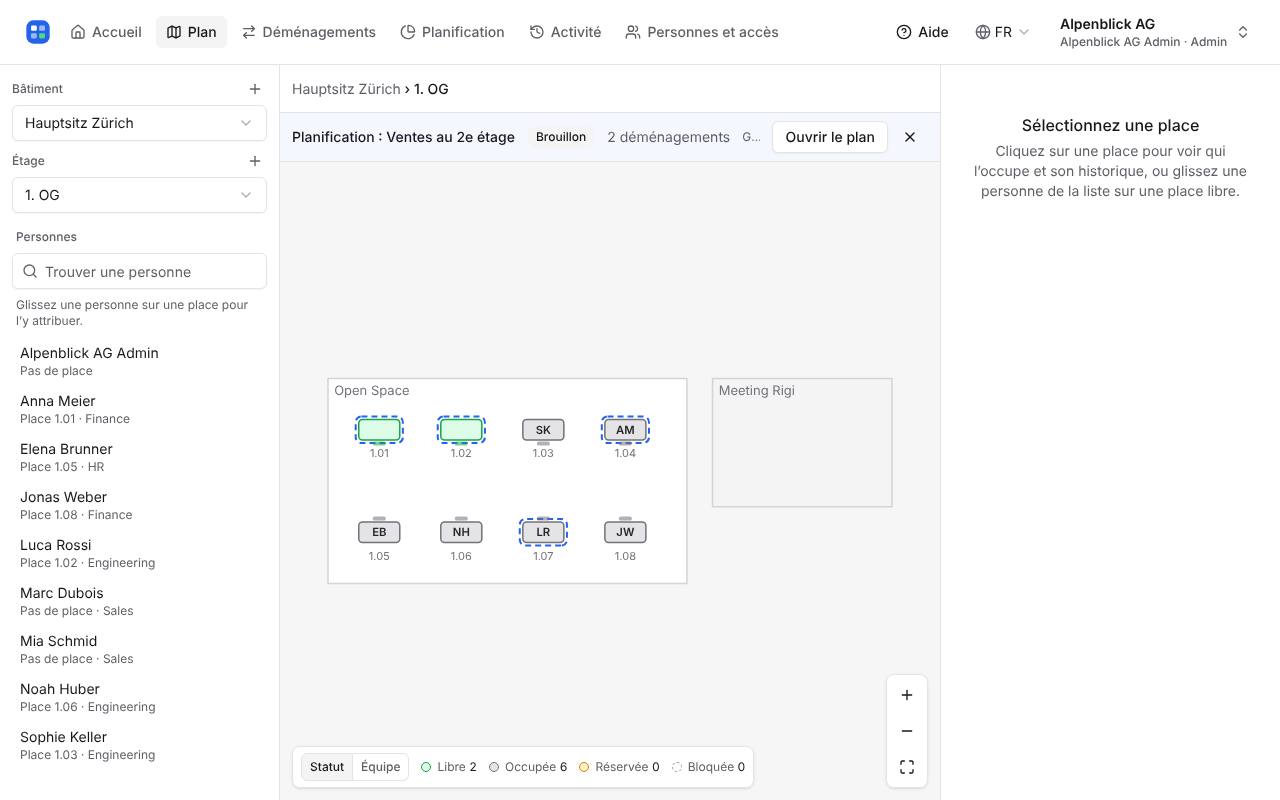The height and width of the screenshot is (800, 1280).
Task: Select free desk 1.02
Action: click(461, 430)
